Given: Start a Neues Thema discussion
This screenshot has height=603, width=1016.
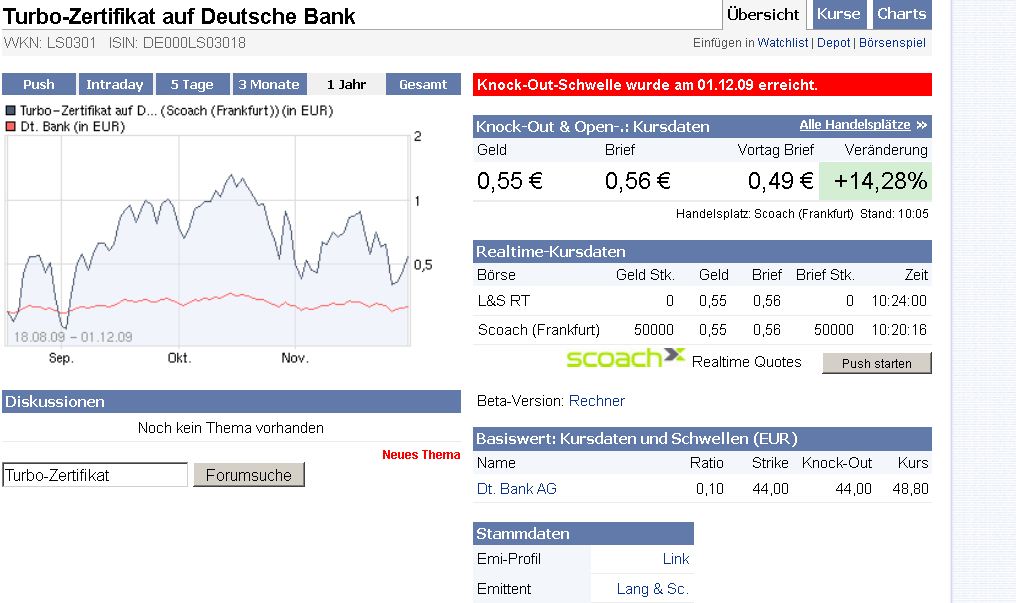Looking at the screenshot, I should [420, 454].
